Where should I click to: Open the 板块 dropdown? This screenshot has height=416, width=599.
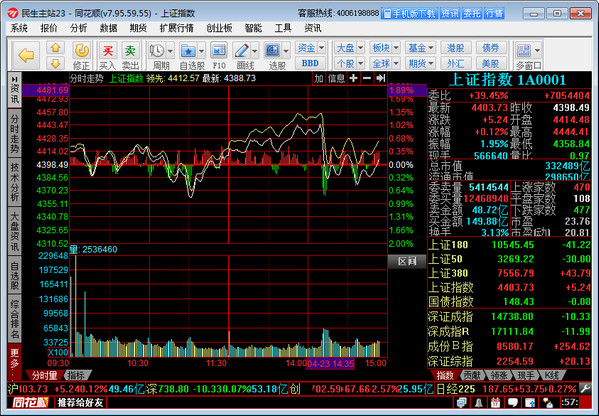385,48
